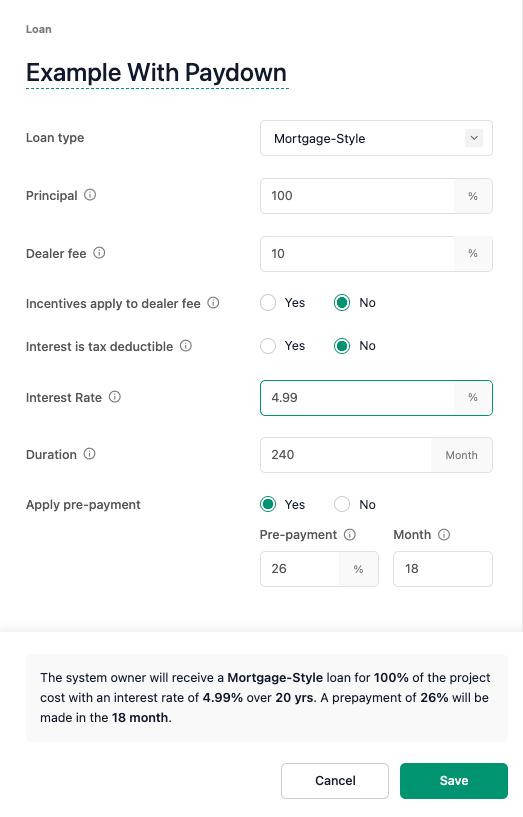The height and width of the screenshot is (817, 523).
Task: Click info icon beside Interest is tax deductible
Action: click(x=186, y=346)
